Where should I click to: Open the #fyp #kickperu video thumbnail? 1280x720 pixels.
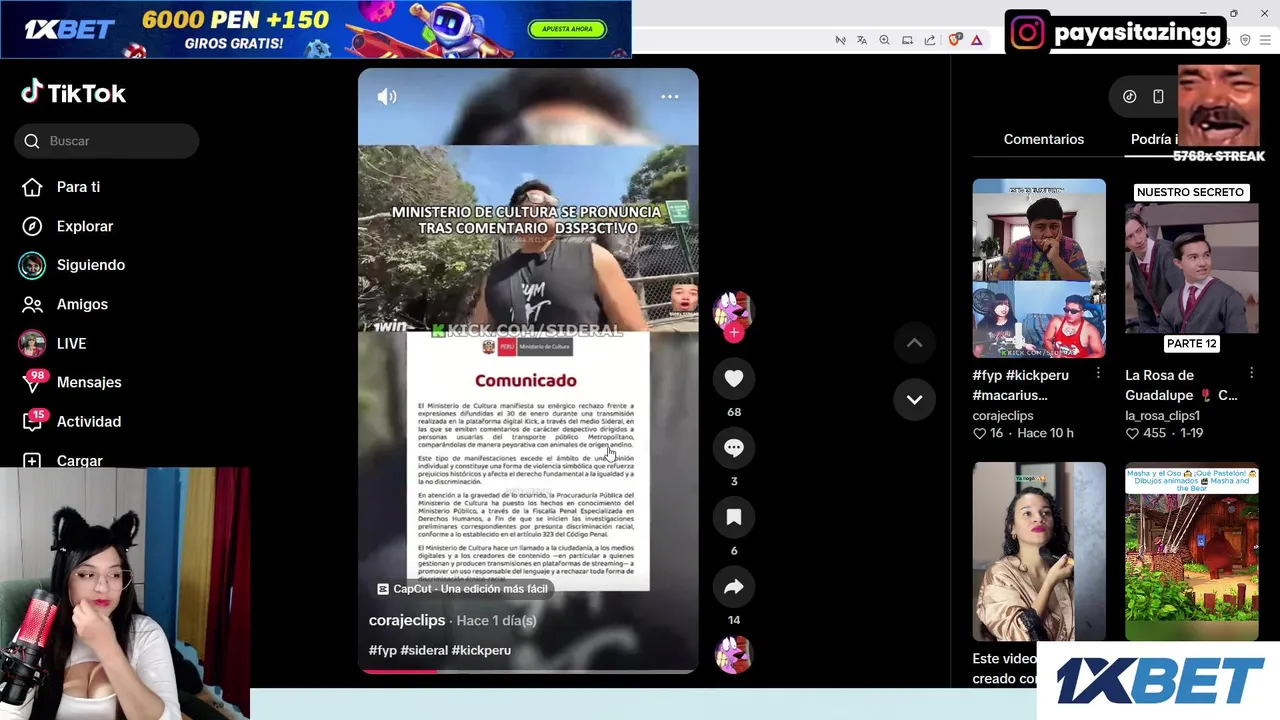pyautogui.click(x=1039, y=268)
